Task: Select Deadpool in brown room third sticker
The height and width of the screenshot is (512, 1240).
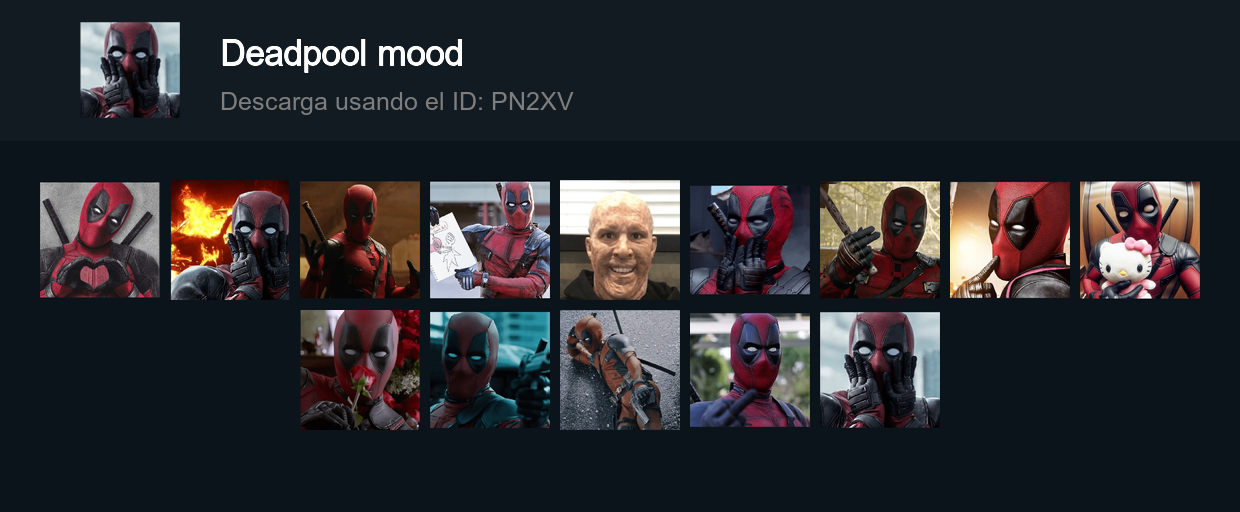Action: point(360,240)
